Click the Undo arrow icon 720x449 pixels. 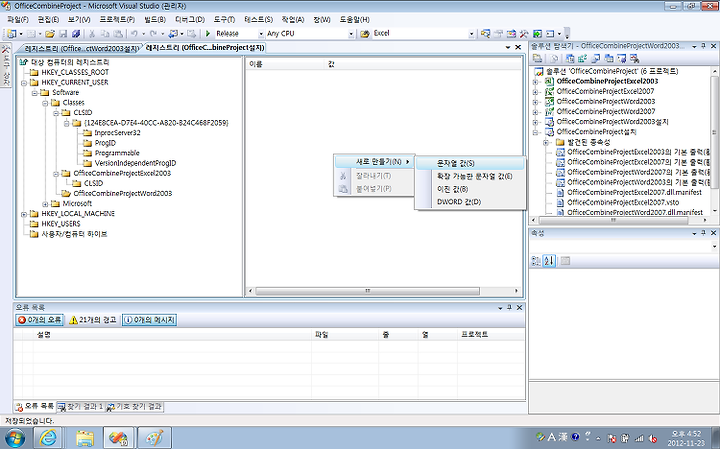[134, 34]
